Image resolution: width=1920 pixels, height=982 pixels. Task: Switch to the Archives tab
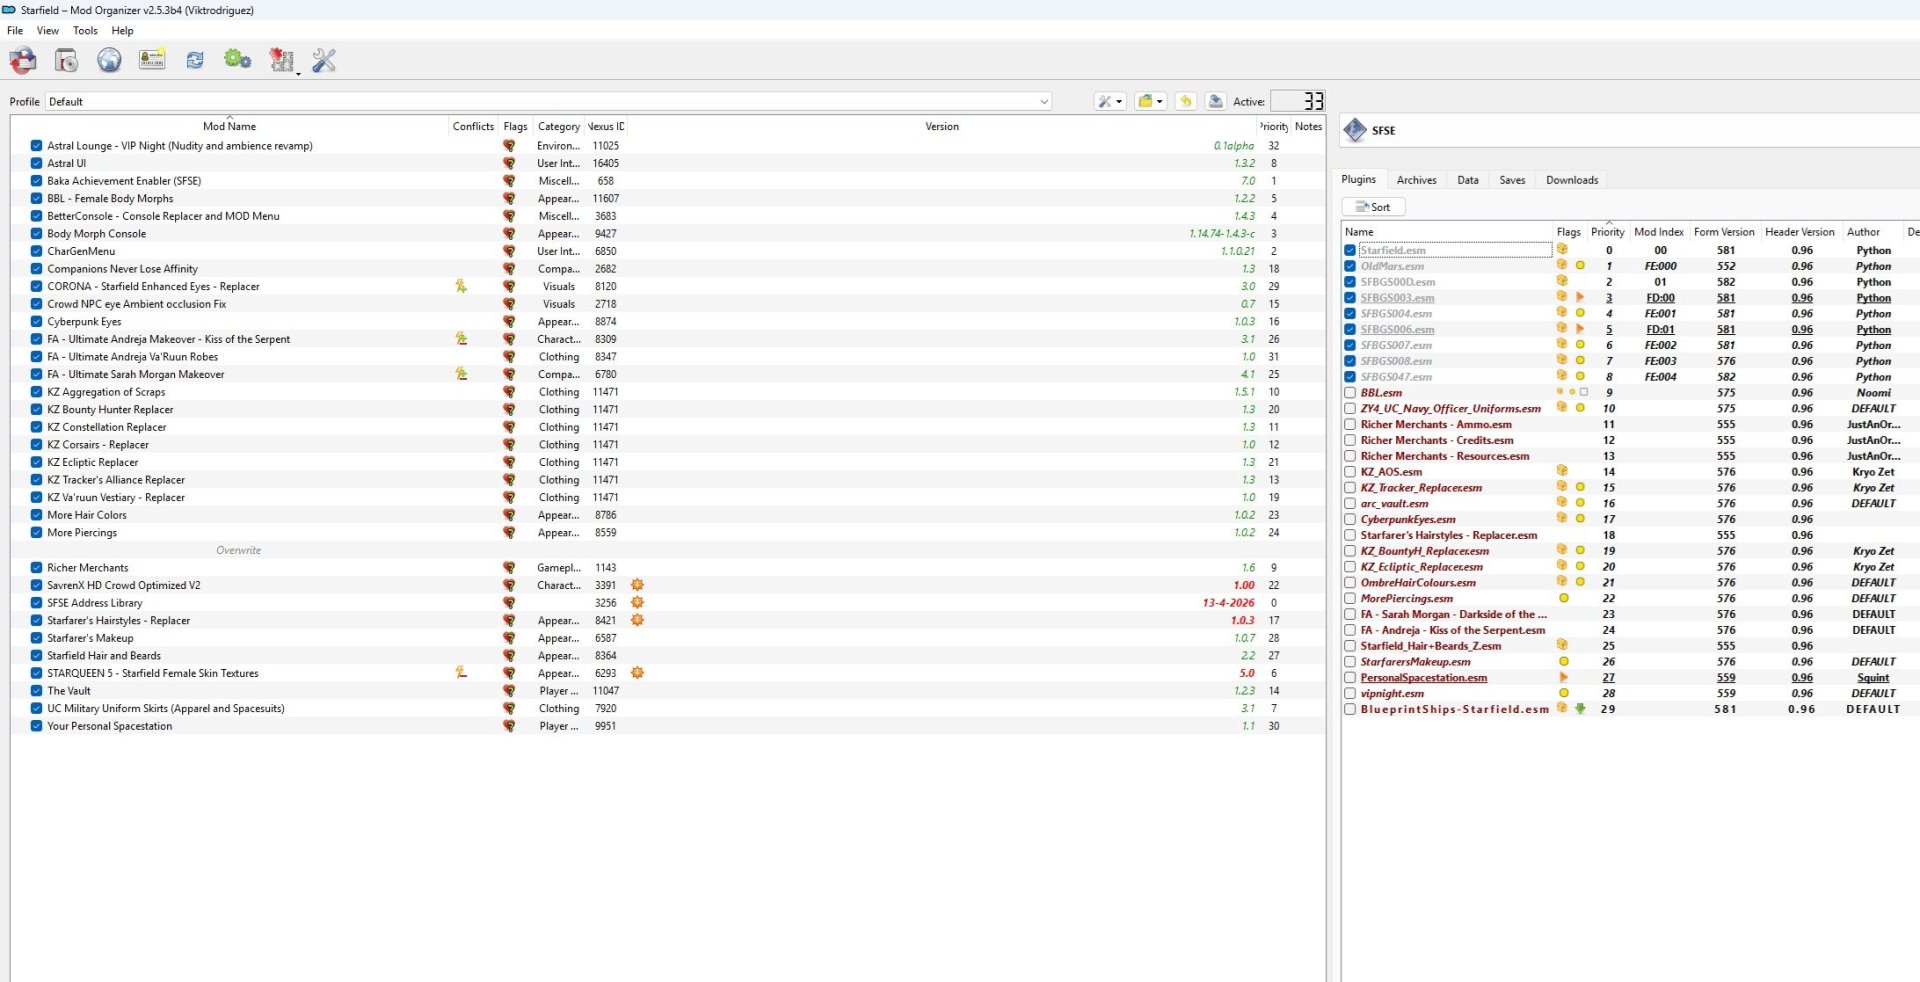(x=1416, y=180)
